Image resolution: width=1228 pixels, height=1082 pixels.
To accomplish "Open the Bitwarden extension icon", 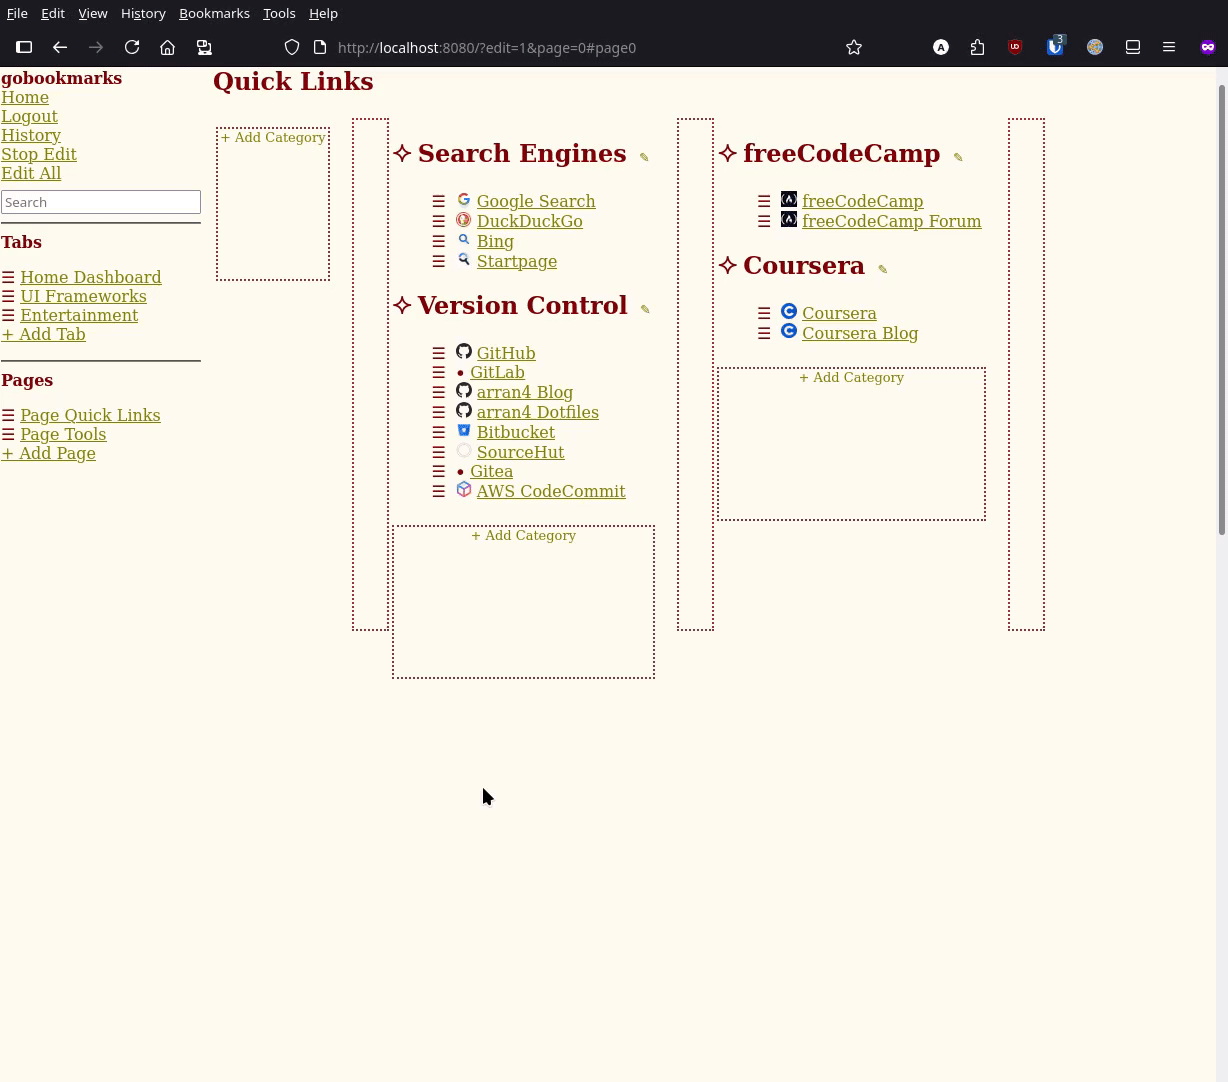I will point(1055,46).
